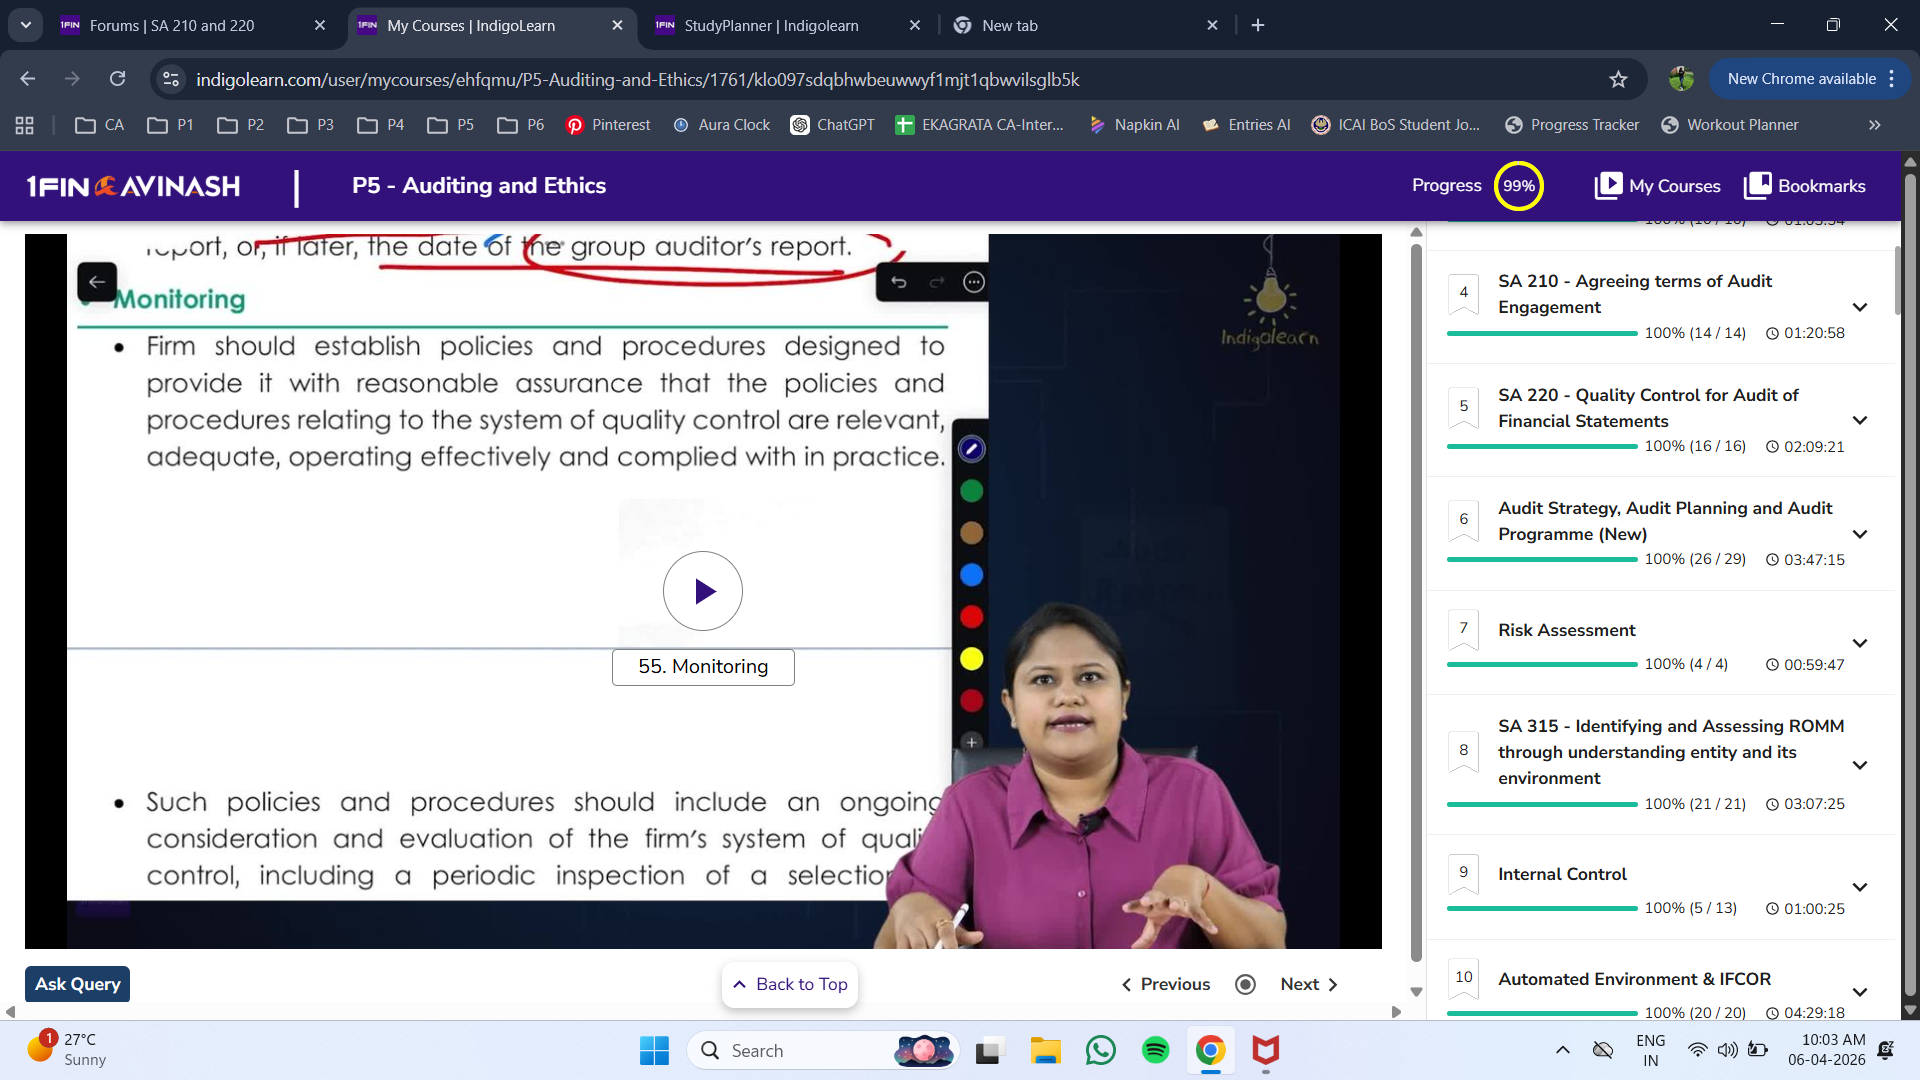Bookmark this page with star icon
The height and width of the screenshot is (1080, 1920).
(x=1618, y=79)
